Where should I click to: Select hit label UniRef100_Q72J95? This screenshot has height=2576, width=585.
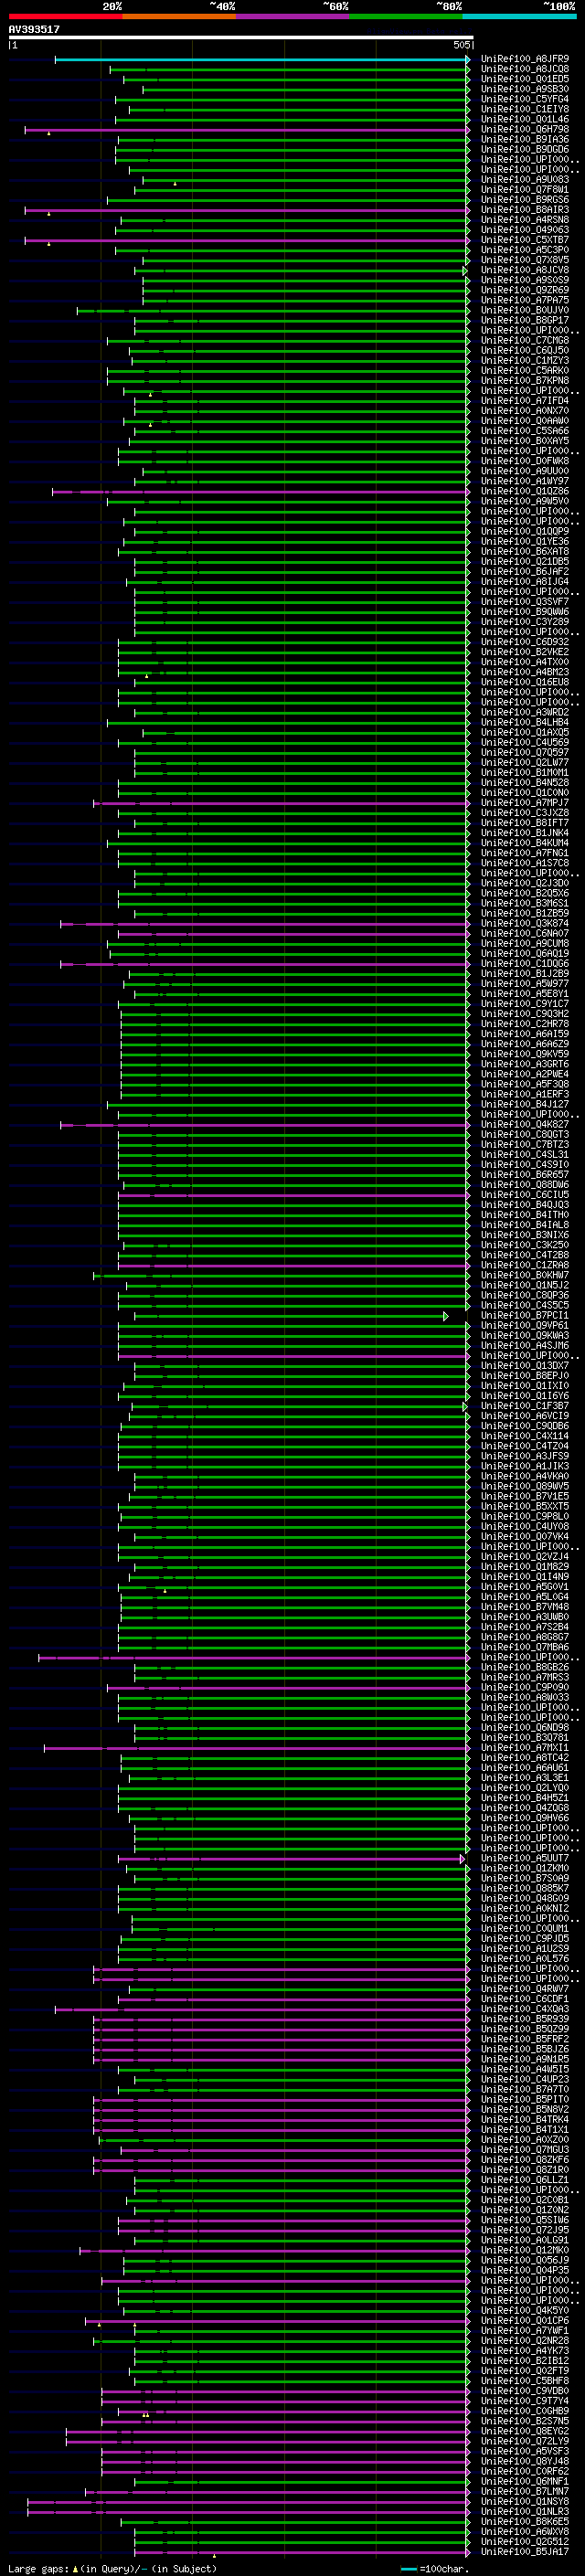525,2229
